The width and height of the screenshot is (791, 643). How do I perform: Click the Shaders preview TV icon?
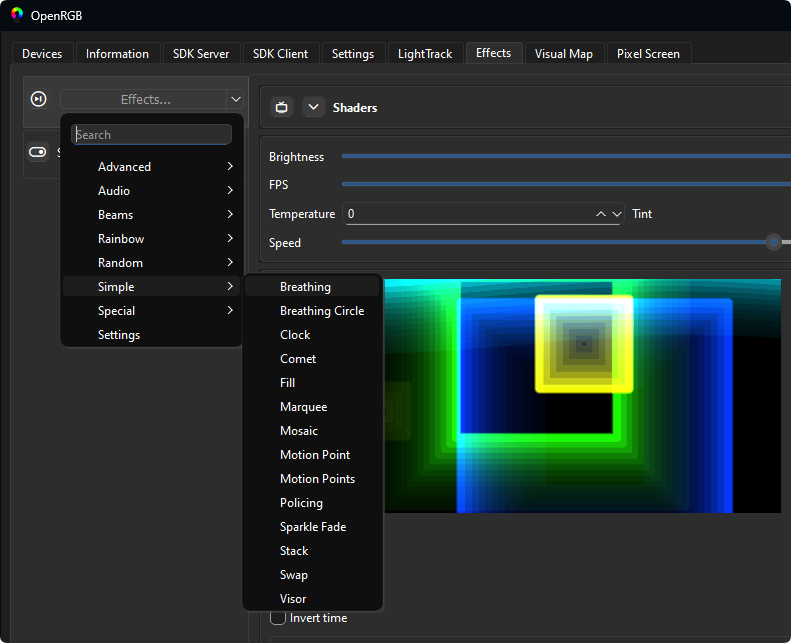click(281, 107)
